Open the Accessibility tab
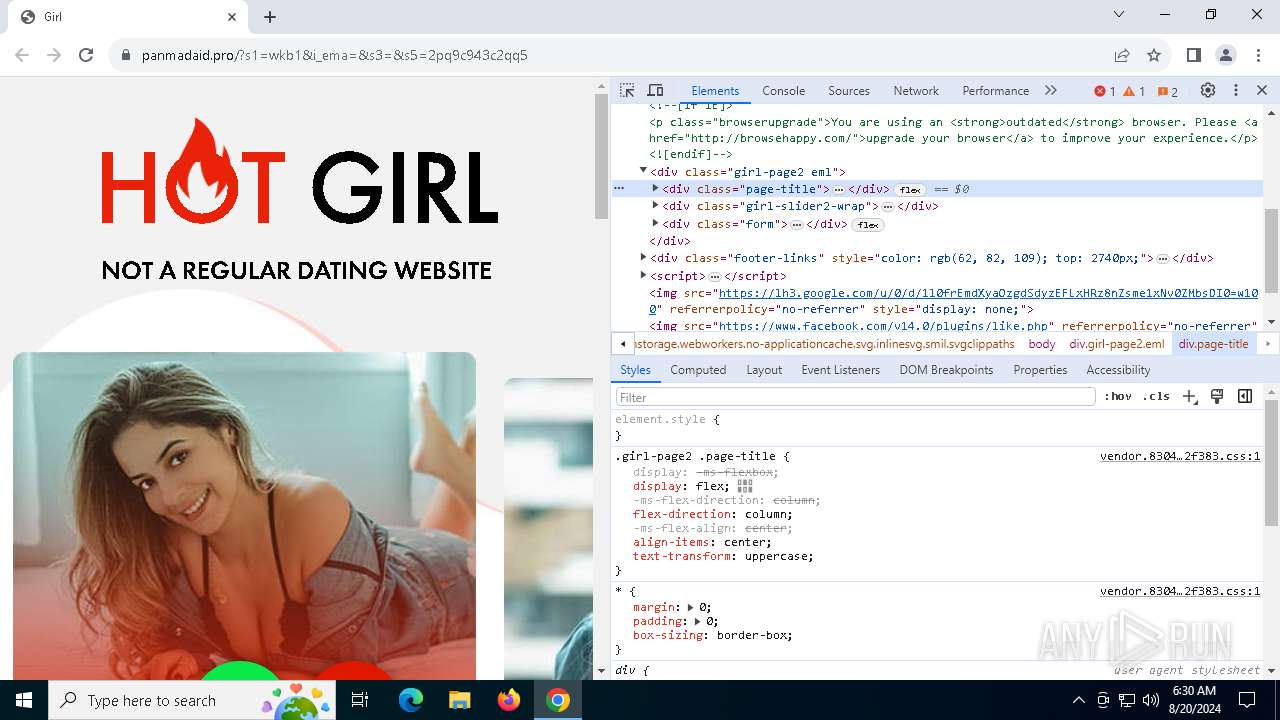 [1118, 370]
